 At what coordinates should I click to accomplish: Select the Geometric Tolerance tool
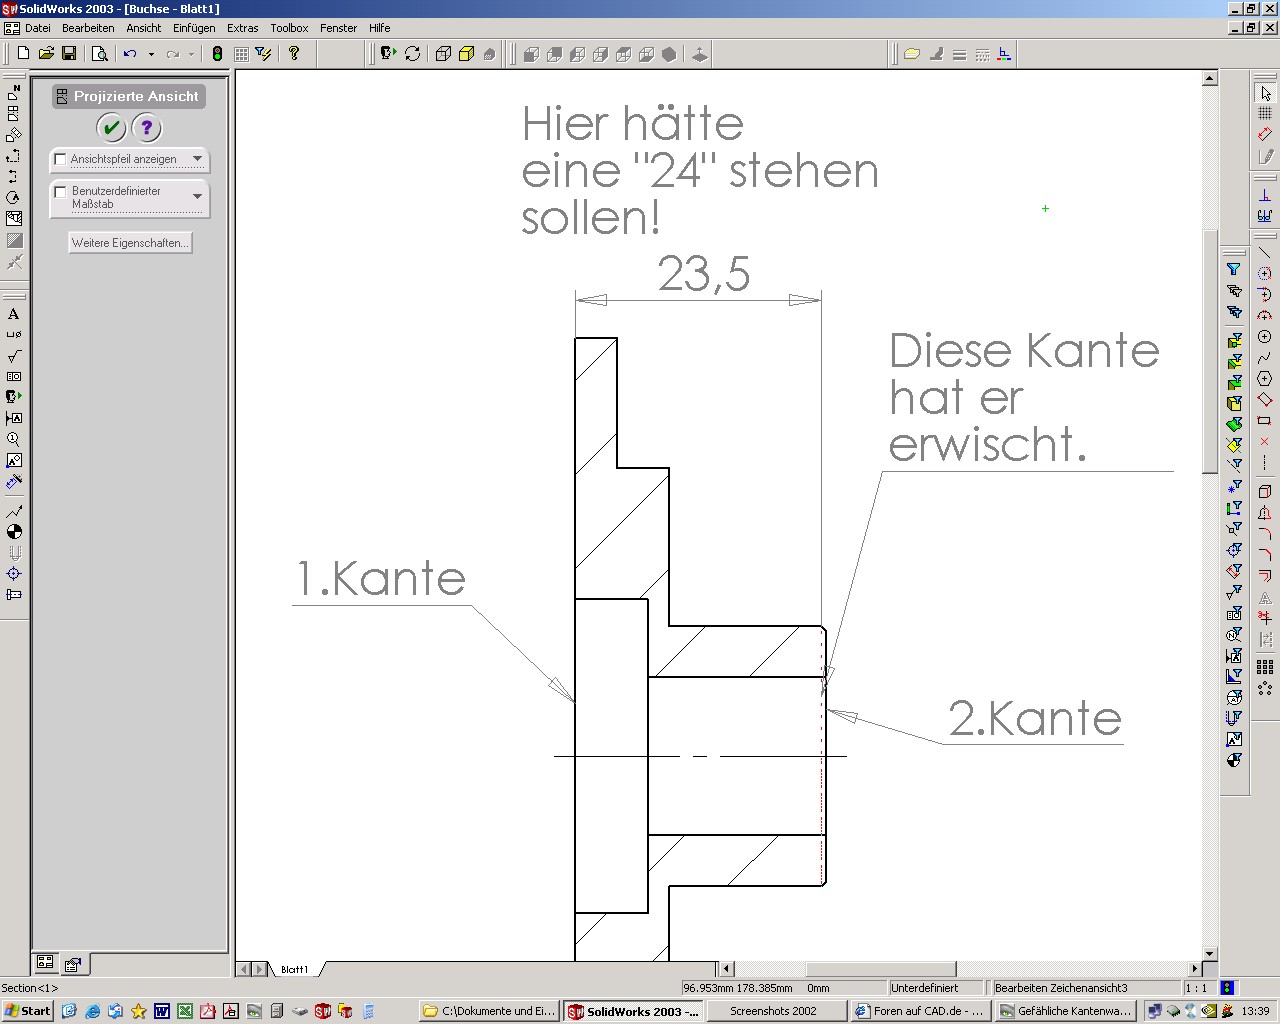[x=14, y=377]
